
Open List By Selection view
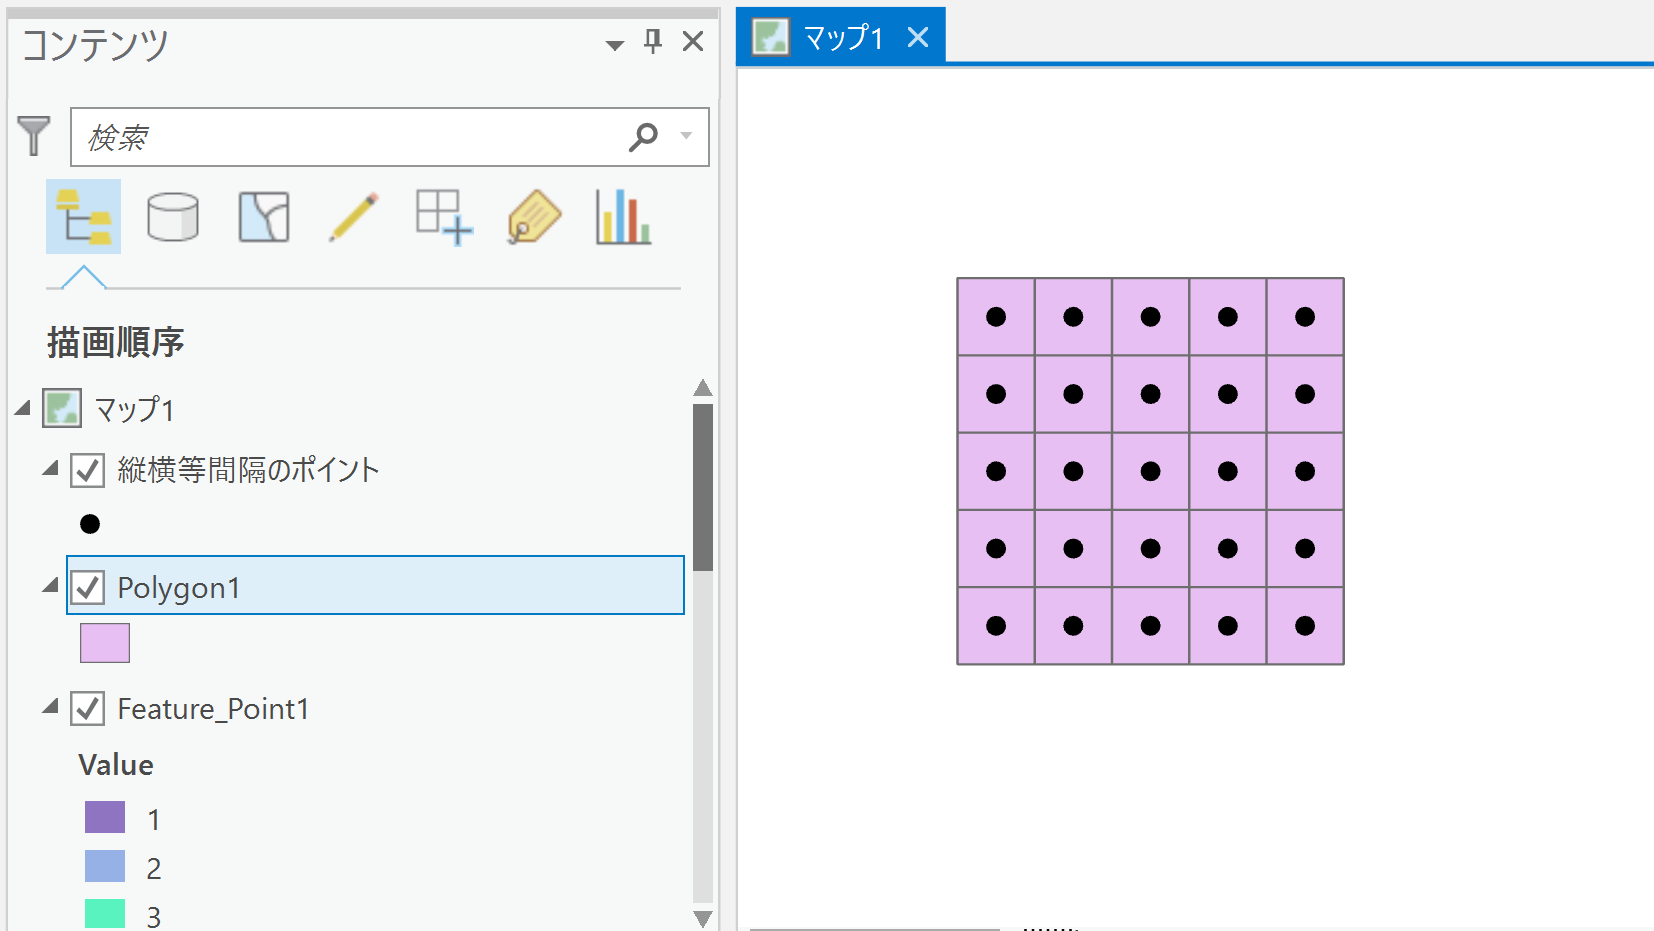pyautogui.click(x=264, y=216)
